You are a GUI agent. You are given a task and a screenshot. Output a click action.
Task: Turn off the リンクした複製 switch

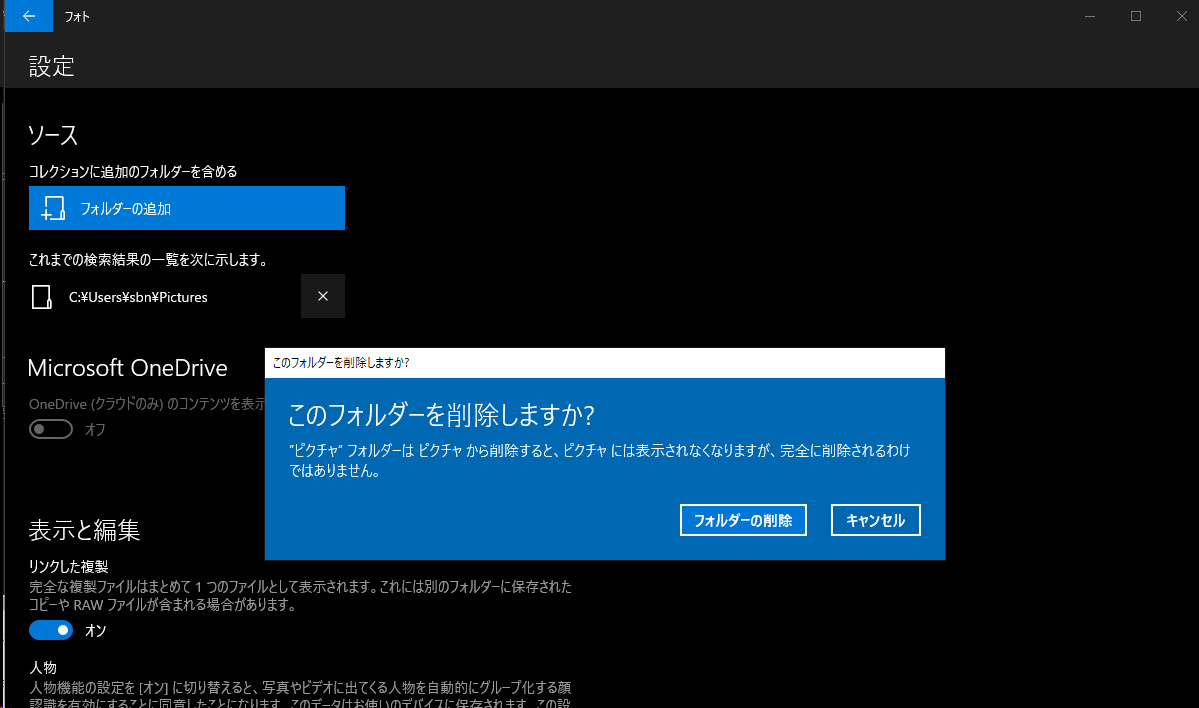(x=51, y=630)
